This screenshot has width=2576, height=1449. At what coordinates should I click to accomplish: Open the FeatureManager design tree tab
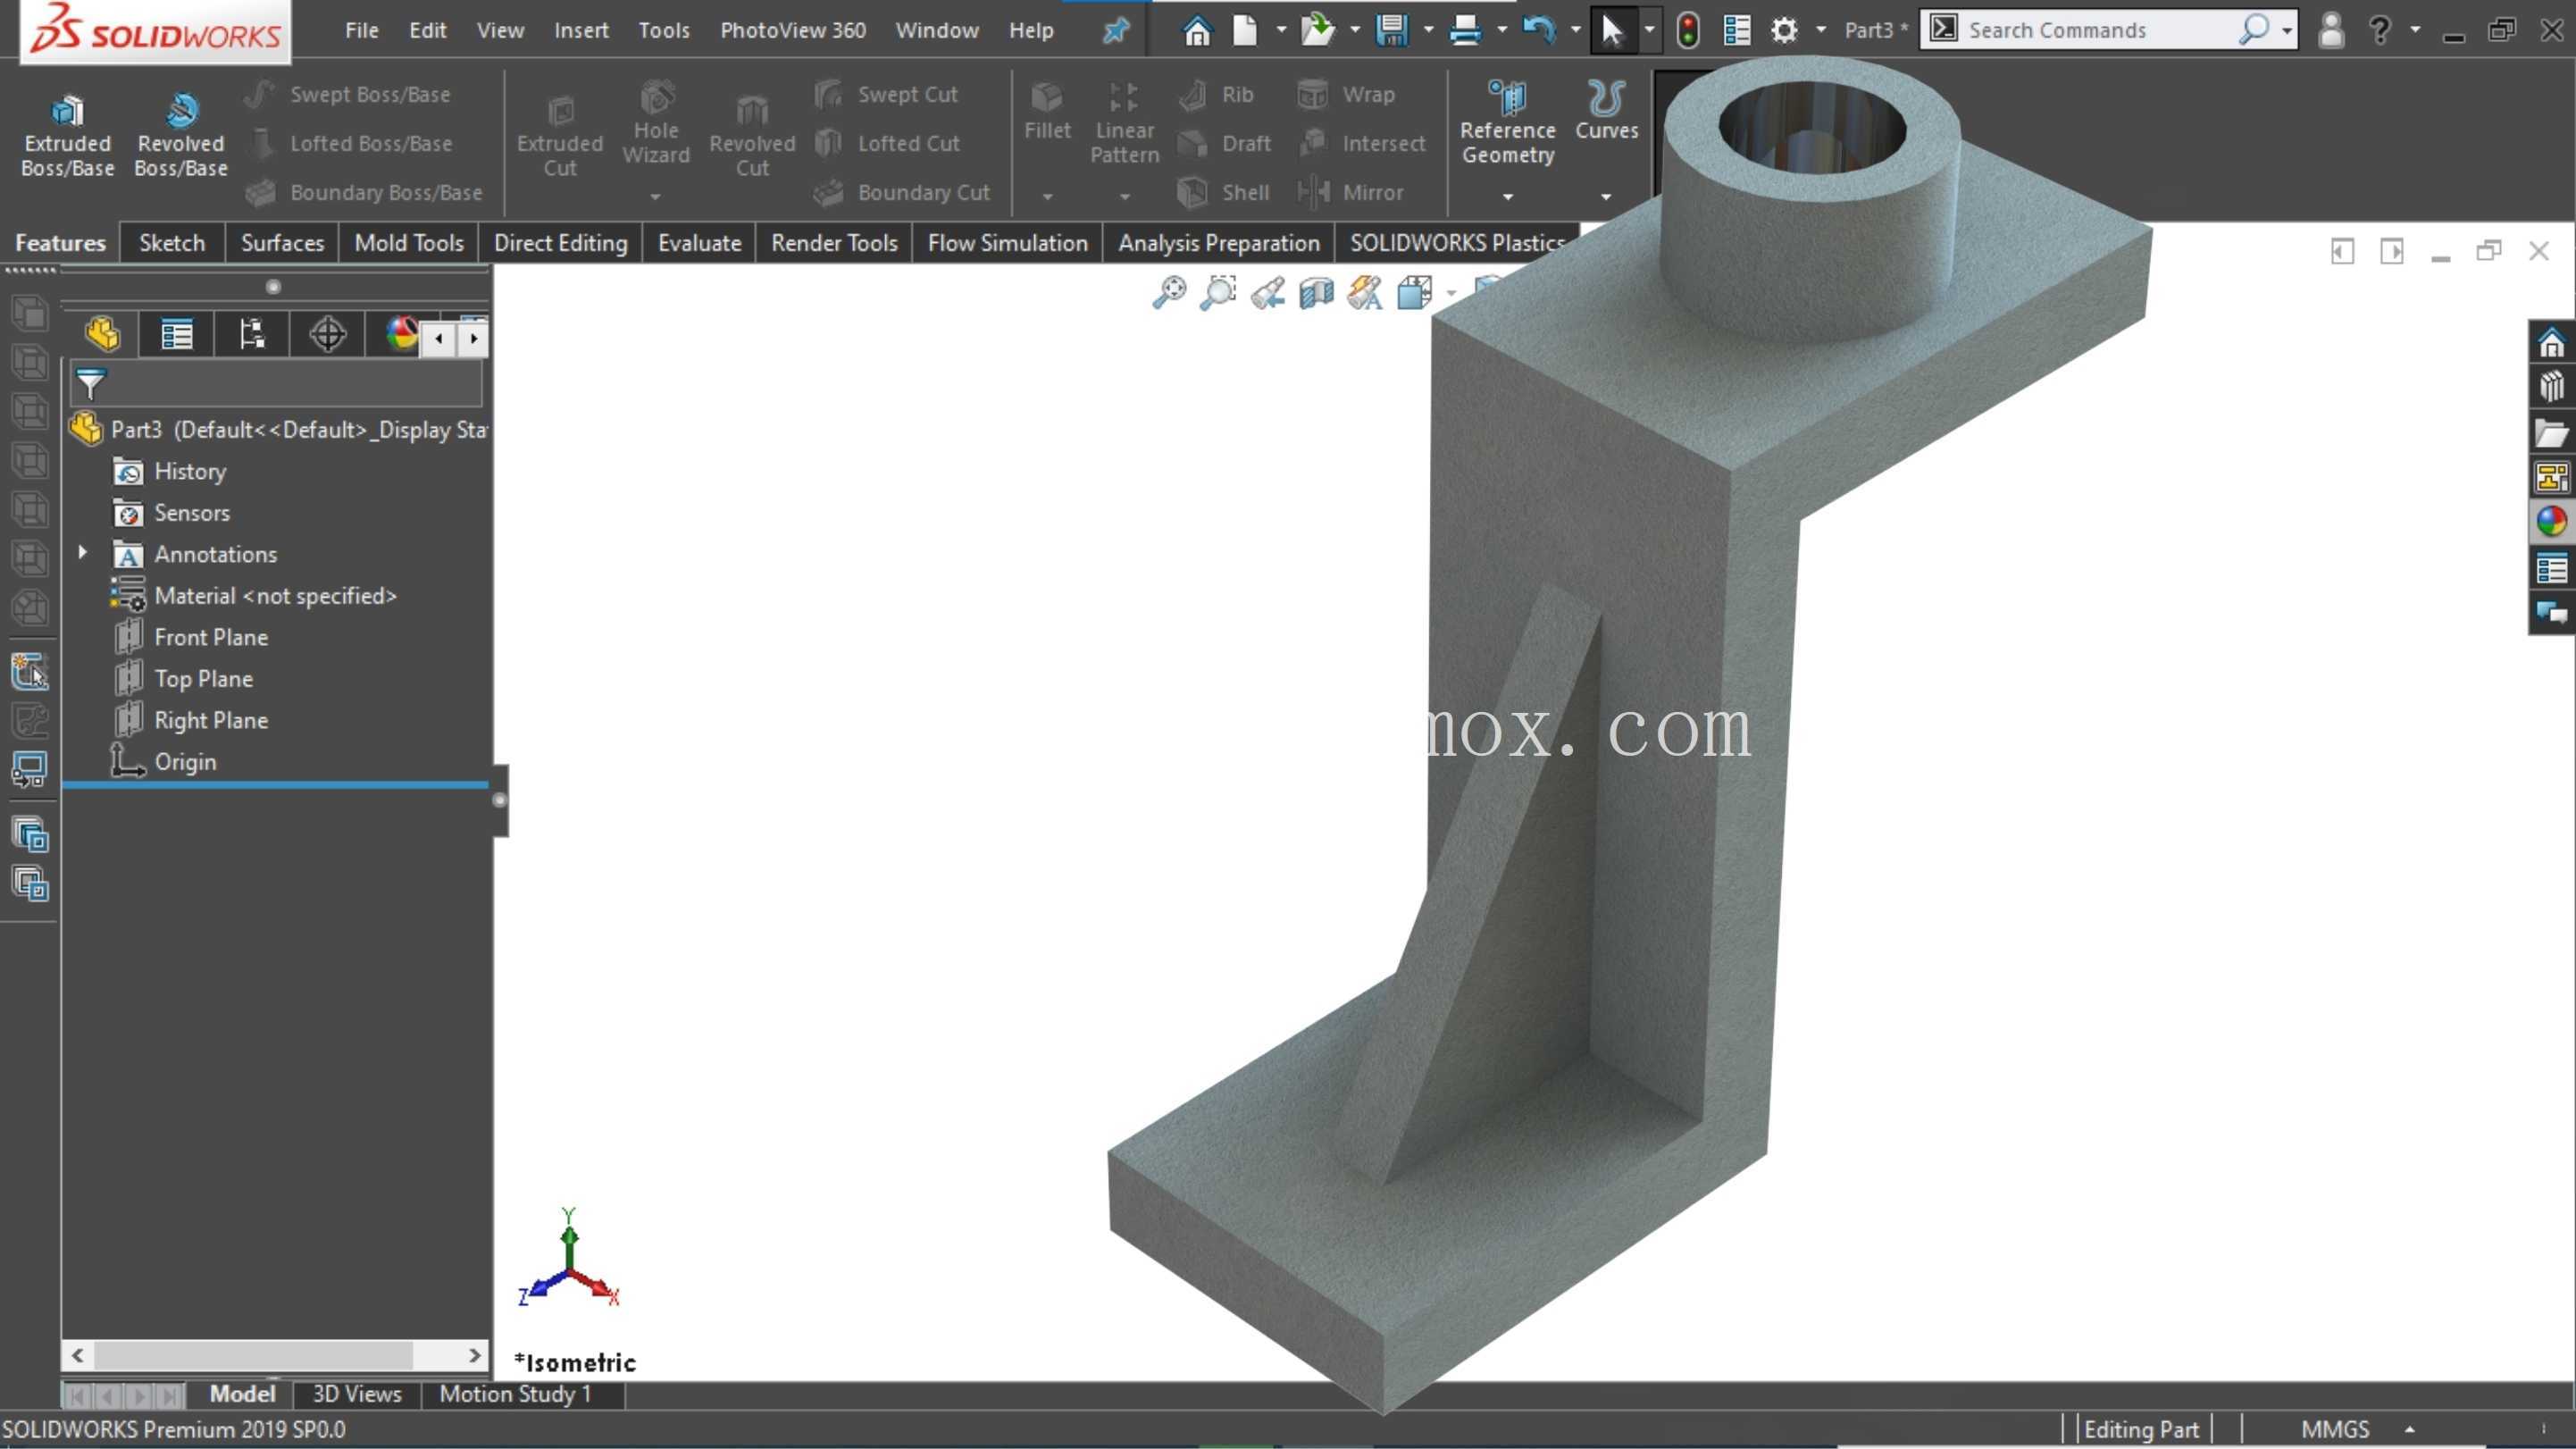click(x=102, y=334)
